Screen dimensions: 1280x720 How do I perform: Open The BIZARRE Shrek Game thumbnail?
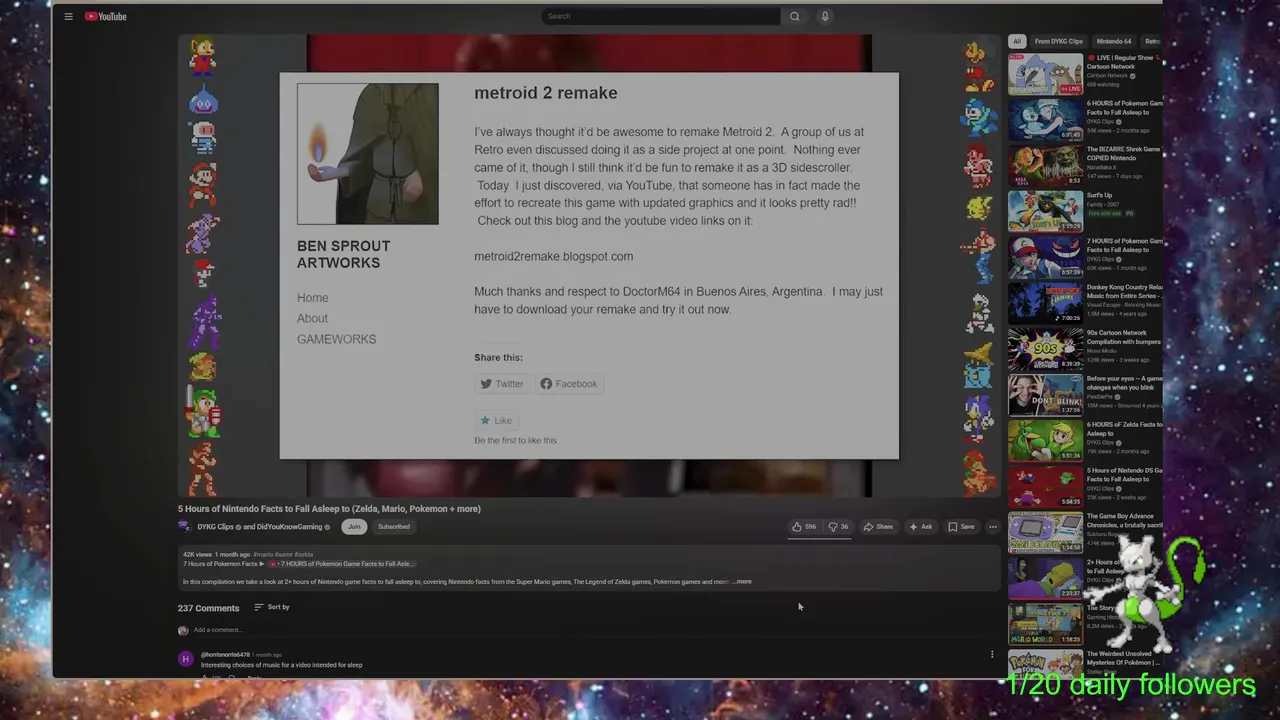[x=1045, y=166]
